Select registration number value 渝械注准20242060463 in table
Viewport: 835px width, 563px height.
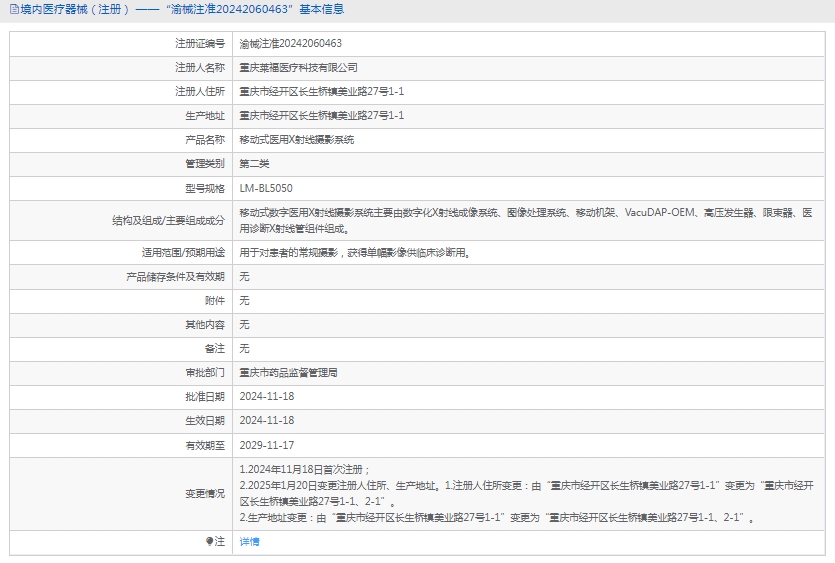(x=290, y=44)
